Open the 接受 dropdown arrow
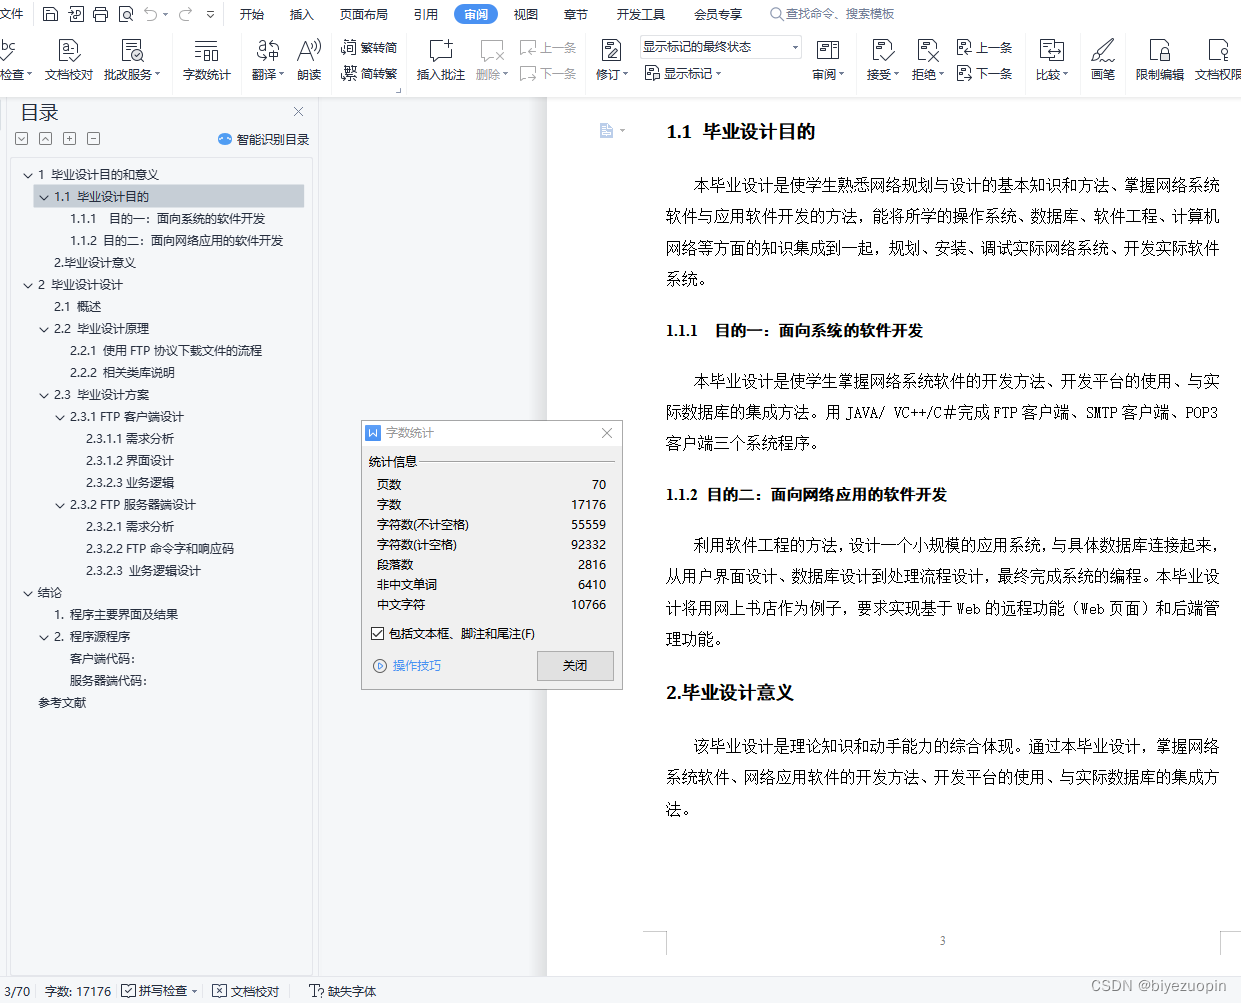Viewport: 1241px width, 1003px height. point(895,73)
